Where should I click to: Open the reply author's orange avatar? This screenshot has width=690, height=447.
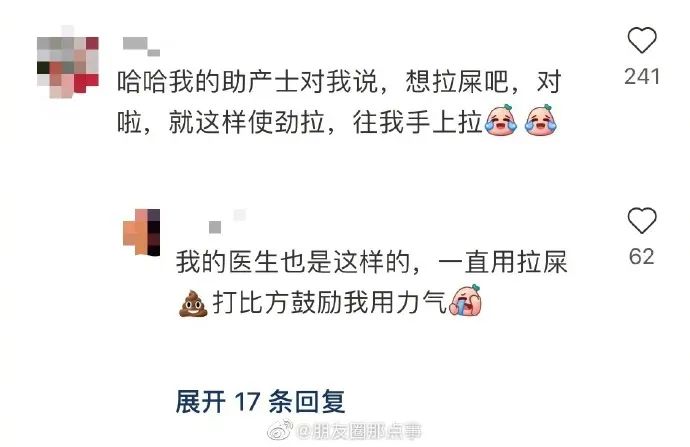click(x=141, y=232)
